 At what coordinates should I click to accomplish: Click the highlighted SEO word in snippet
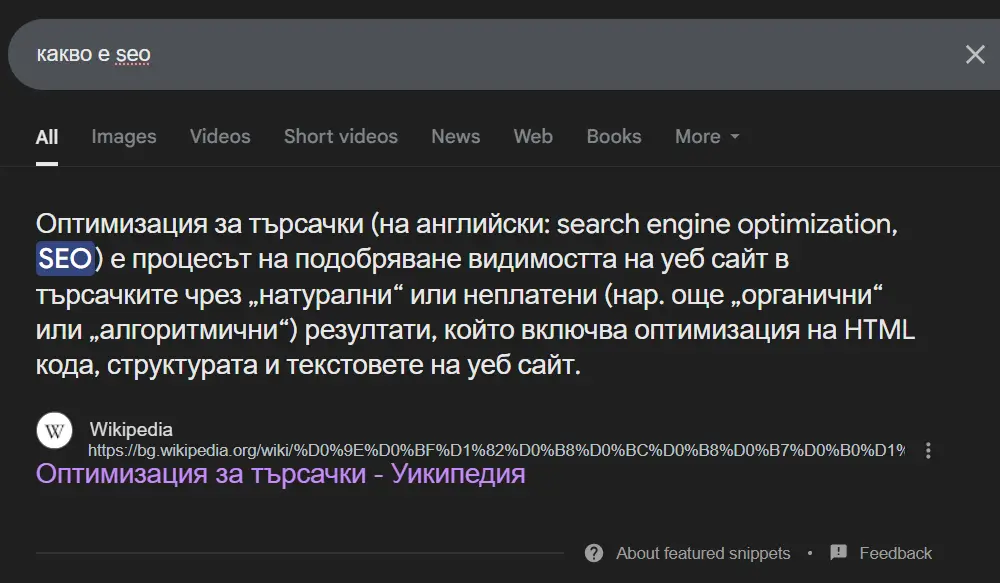(x=65, y=258)
